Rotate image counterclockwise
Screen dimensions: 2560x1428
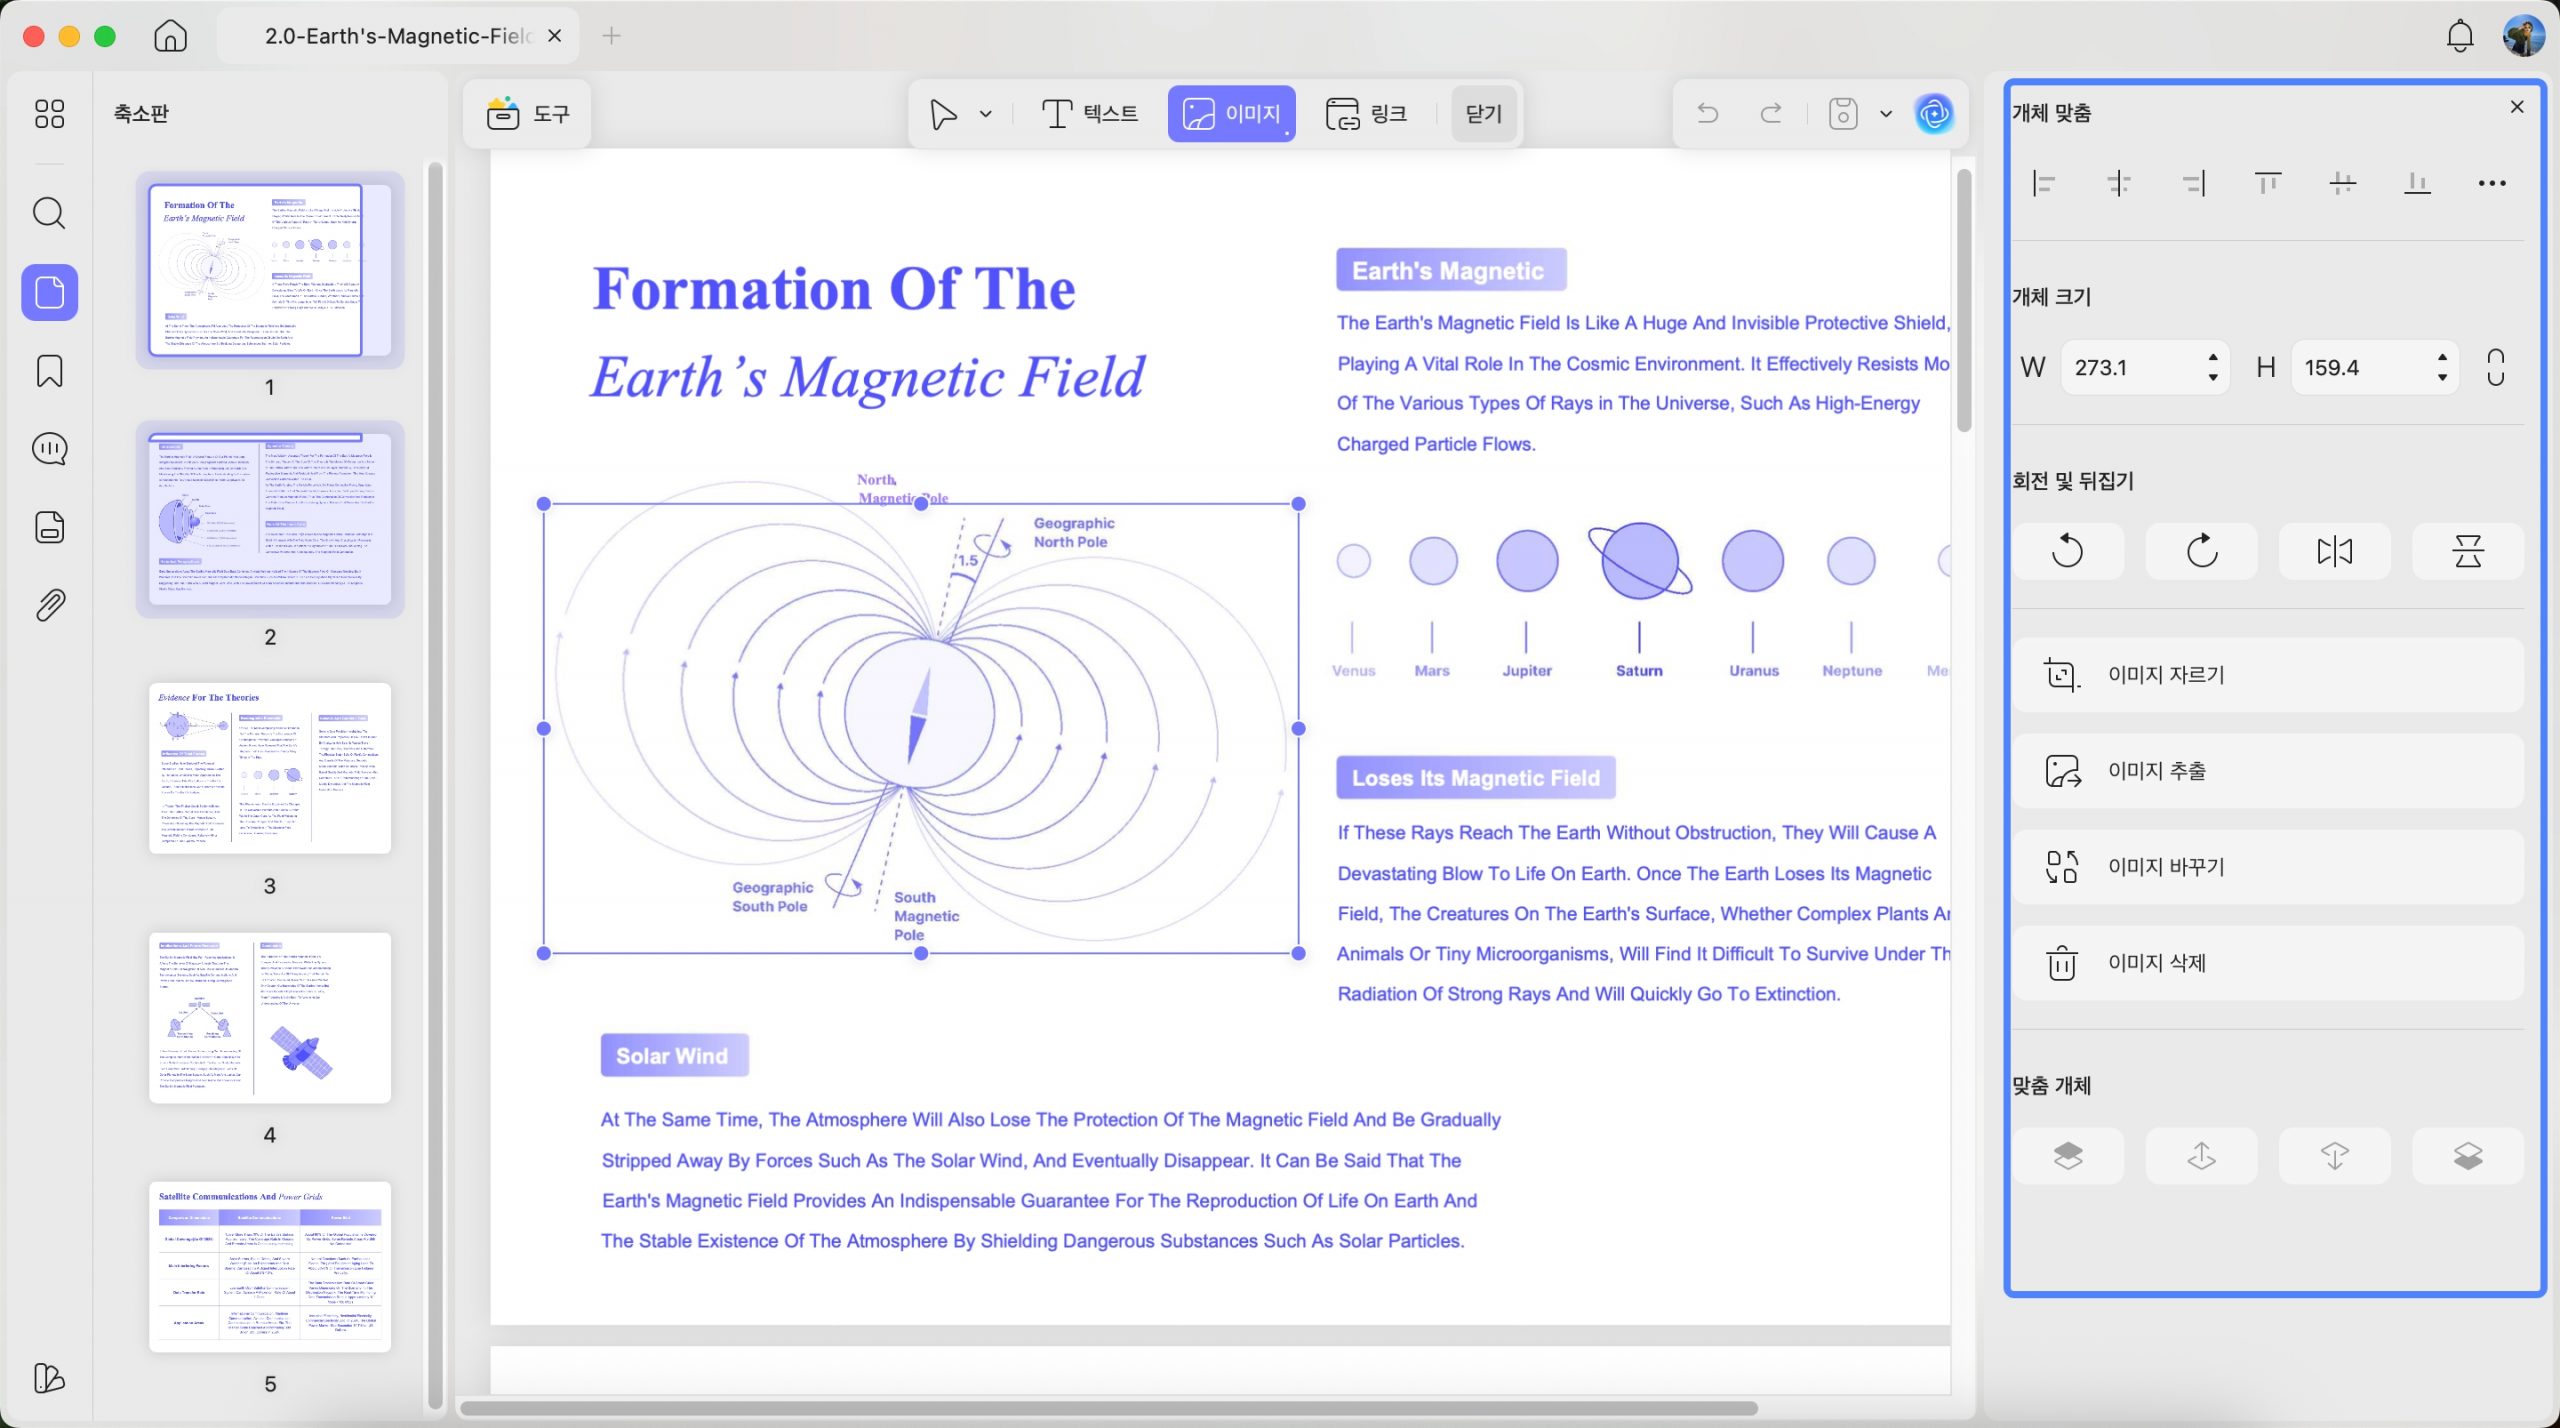click(x=2068, y=551)
